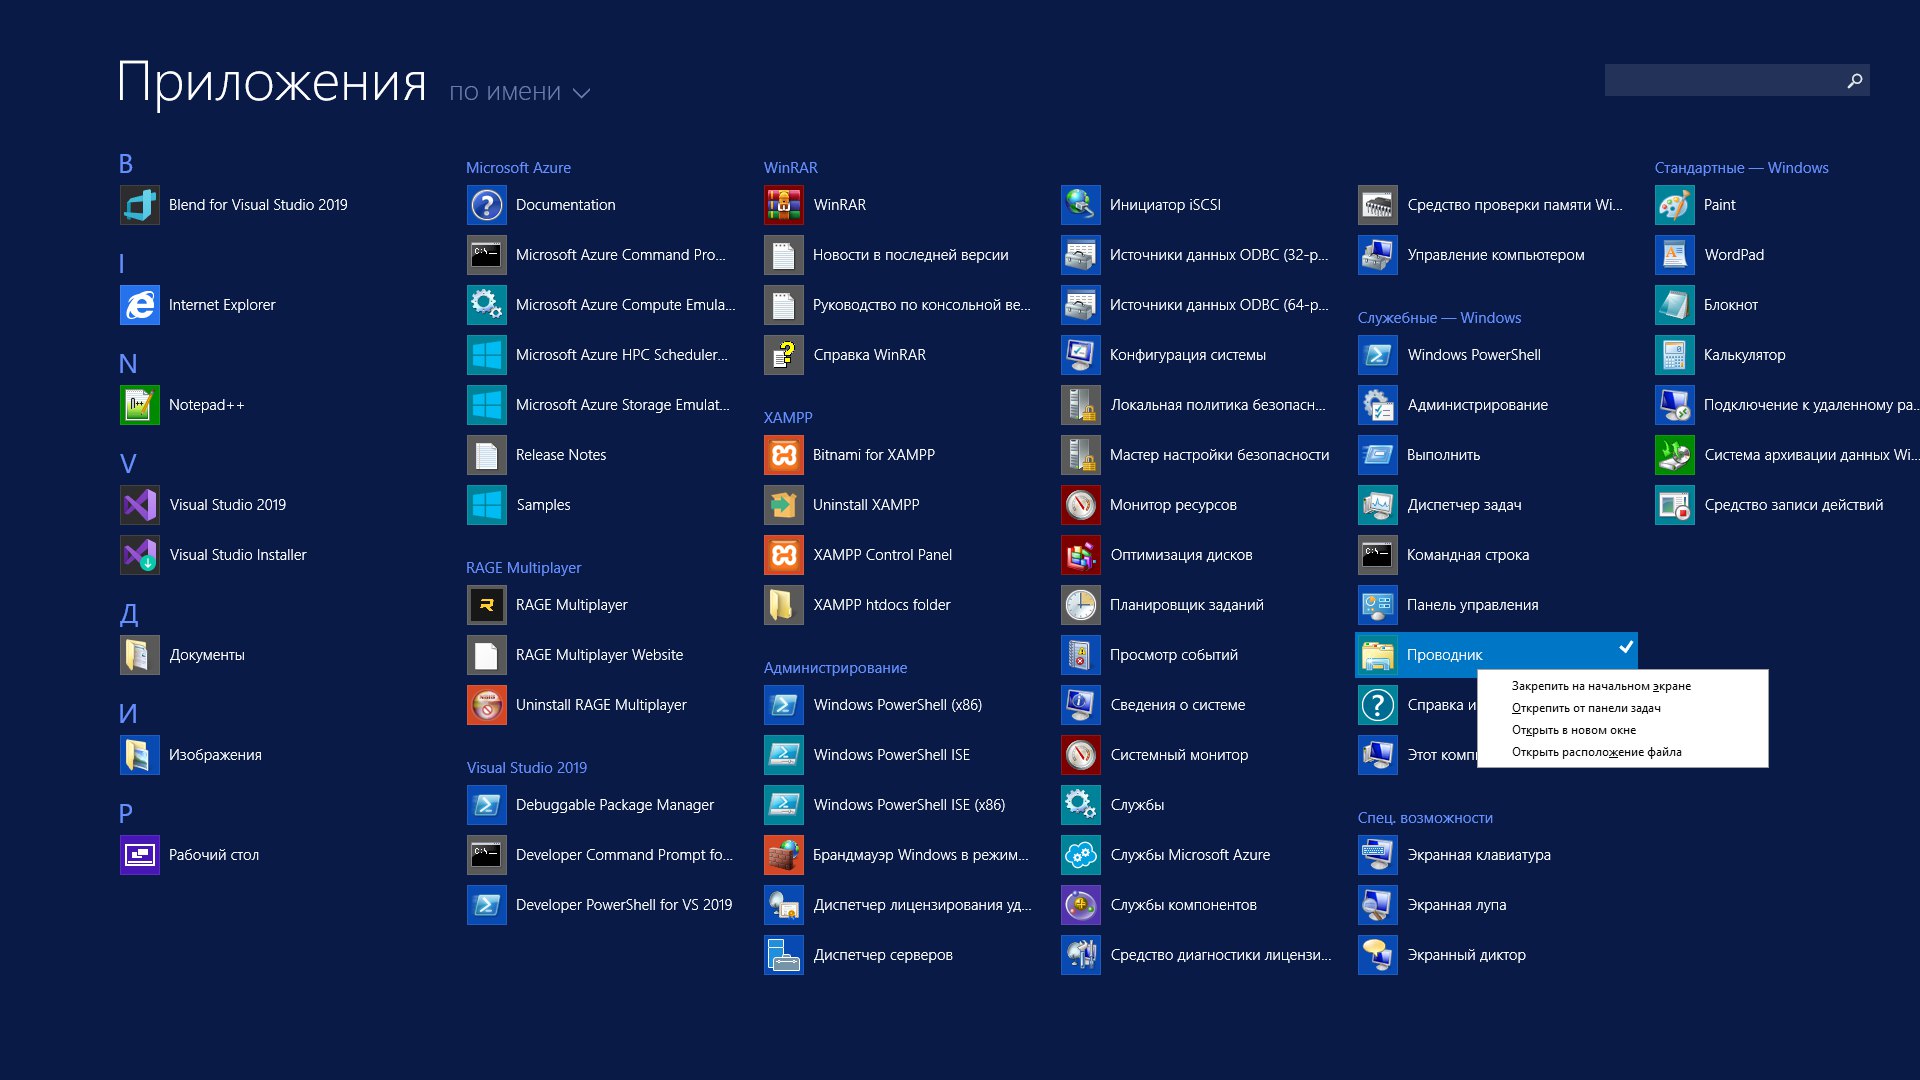Open Блокнот icon
Screen dimensions: 1920x1080
(x=1675, y=305)
